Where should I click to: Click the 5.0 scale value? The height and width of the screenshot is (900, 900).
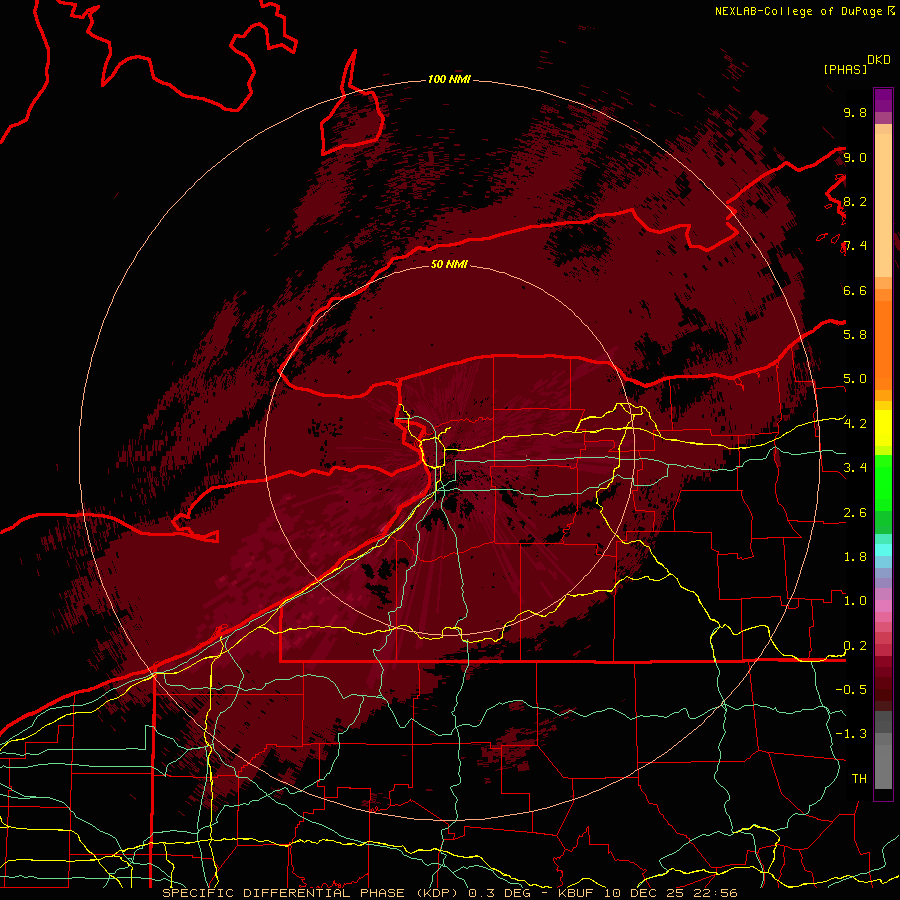855,379
